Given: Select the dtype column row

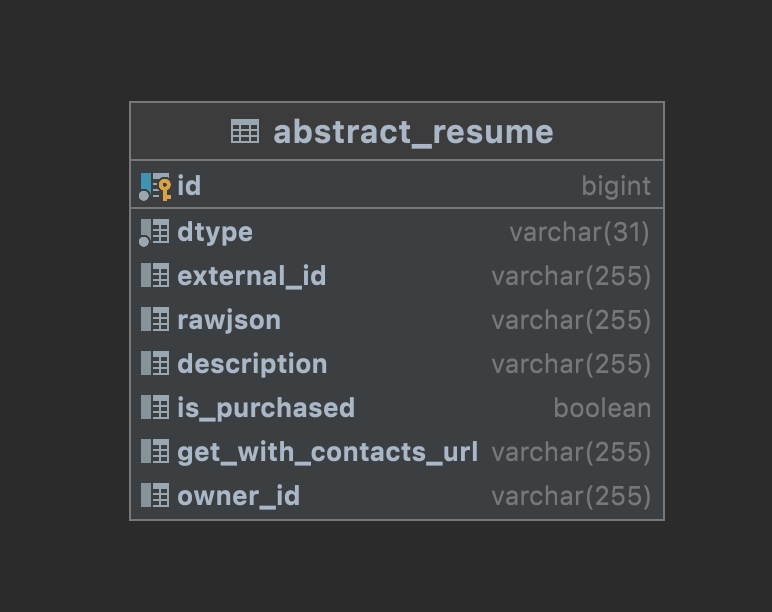Looking at the screenshot, I should point(397,232).
